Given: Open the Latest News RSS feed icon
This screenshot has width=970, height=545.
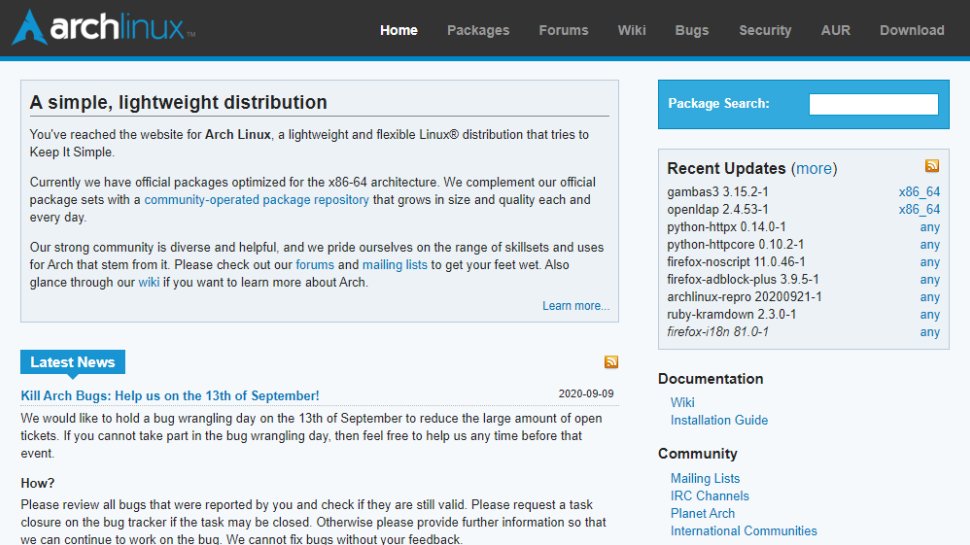Looking at the screenshot, I should pyautogui.click(x=611, y=362).
